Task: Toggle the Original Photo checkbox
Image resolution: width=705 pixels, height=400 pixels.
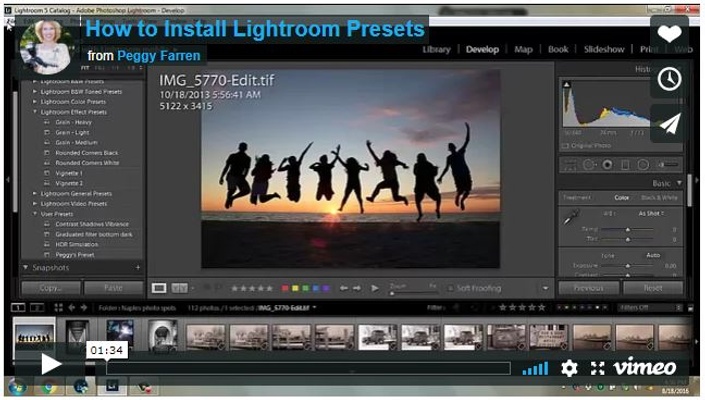Action: pyautogui.click(x=565, y=146)
